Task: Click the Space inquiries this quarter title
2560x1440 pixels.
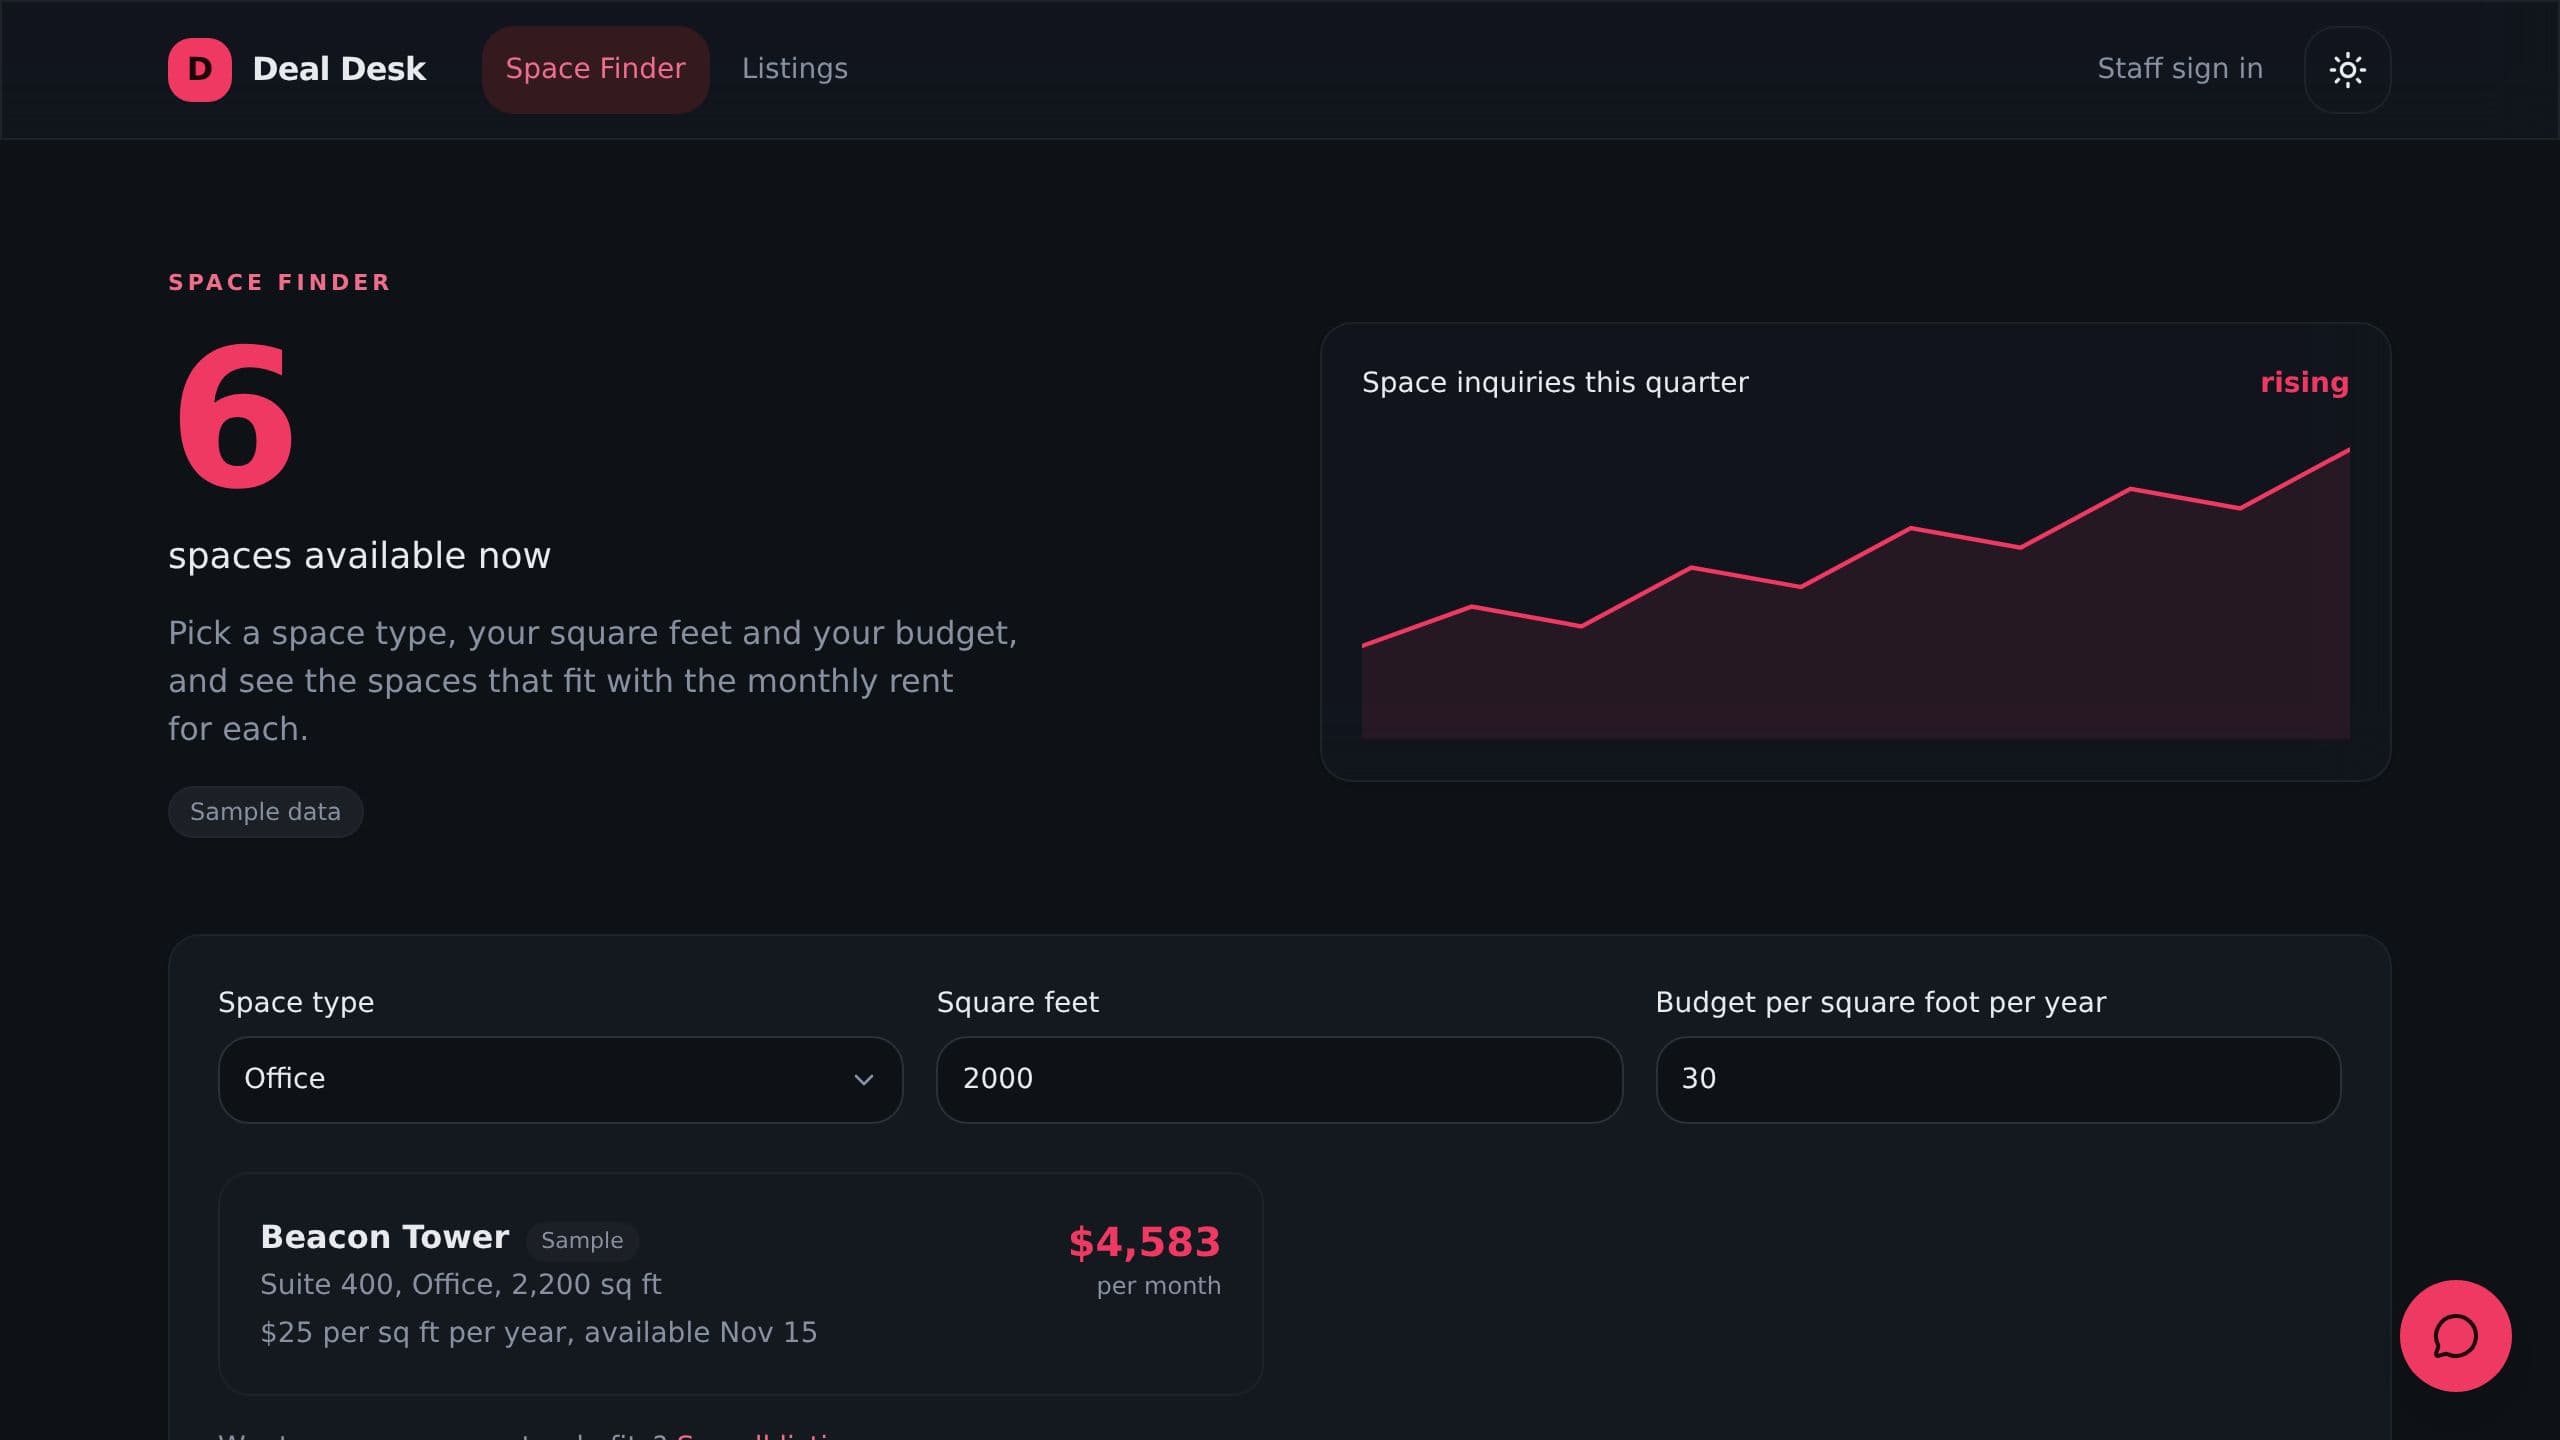Action: pyautogui.click(x=1555, y=382)
